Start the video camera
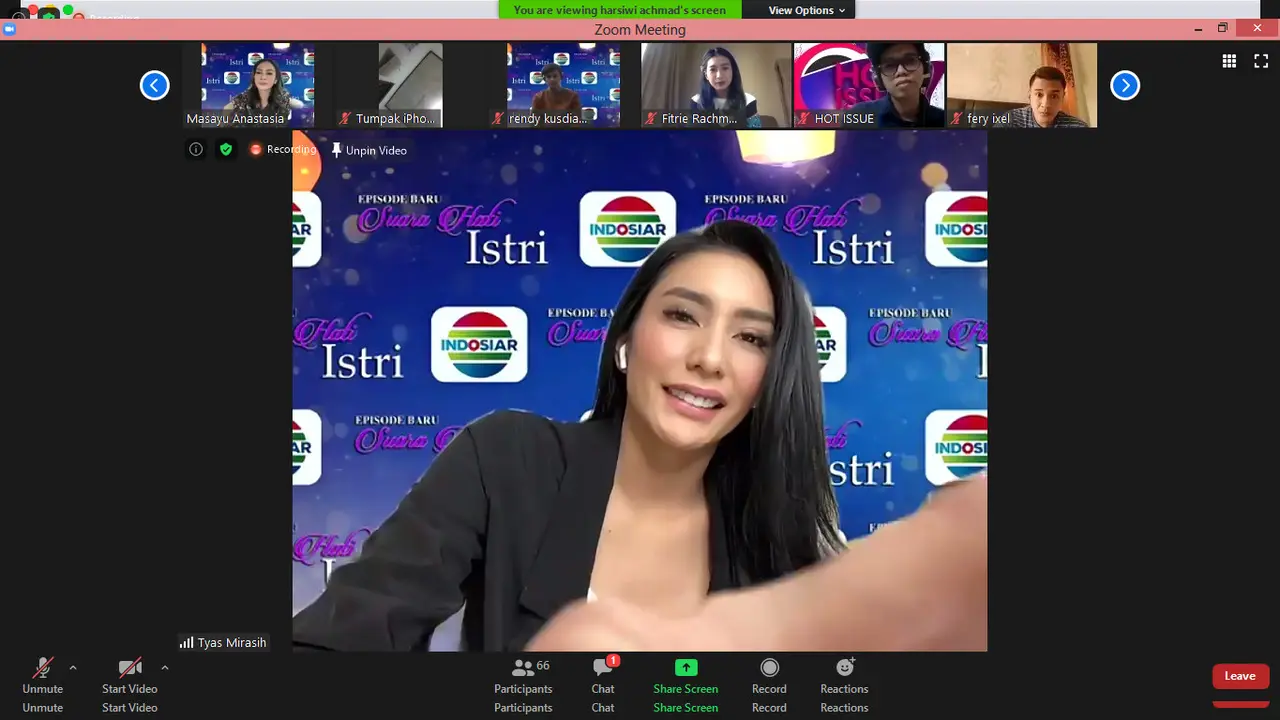This screenshot has height=720, width=1280. (129, 676)
